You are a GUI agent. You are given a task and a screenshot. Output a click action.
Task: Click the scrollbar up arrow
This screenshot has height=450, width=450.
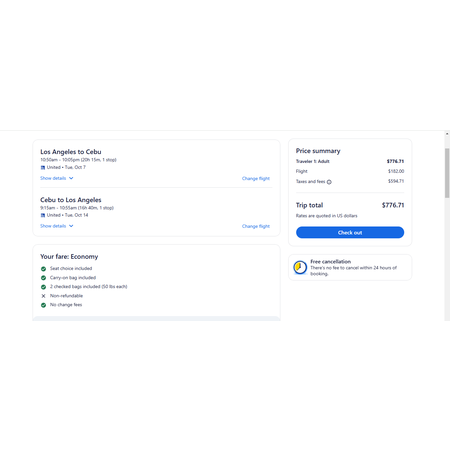(x=447, y=134)
